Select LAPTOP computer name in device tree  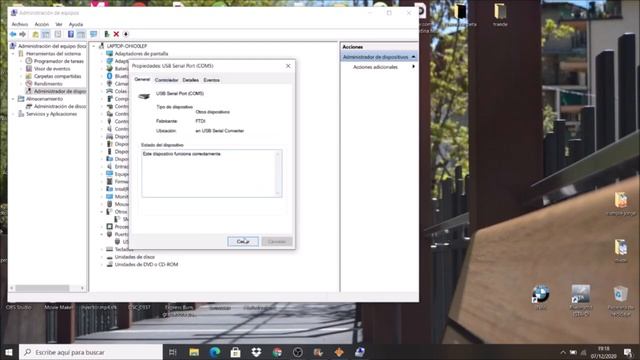(127, 47)
